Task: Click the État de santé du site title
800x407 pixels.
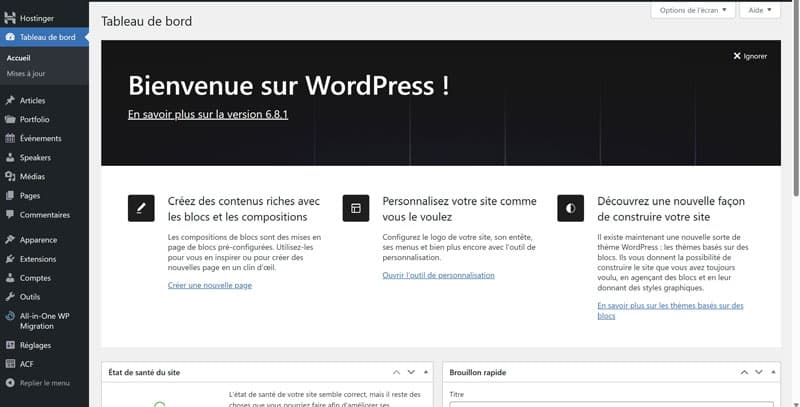Action: pyautogui.click(x=144, y=372)
